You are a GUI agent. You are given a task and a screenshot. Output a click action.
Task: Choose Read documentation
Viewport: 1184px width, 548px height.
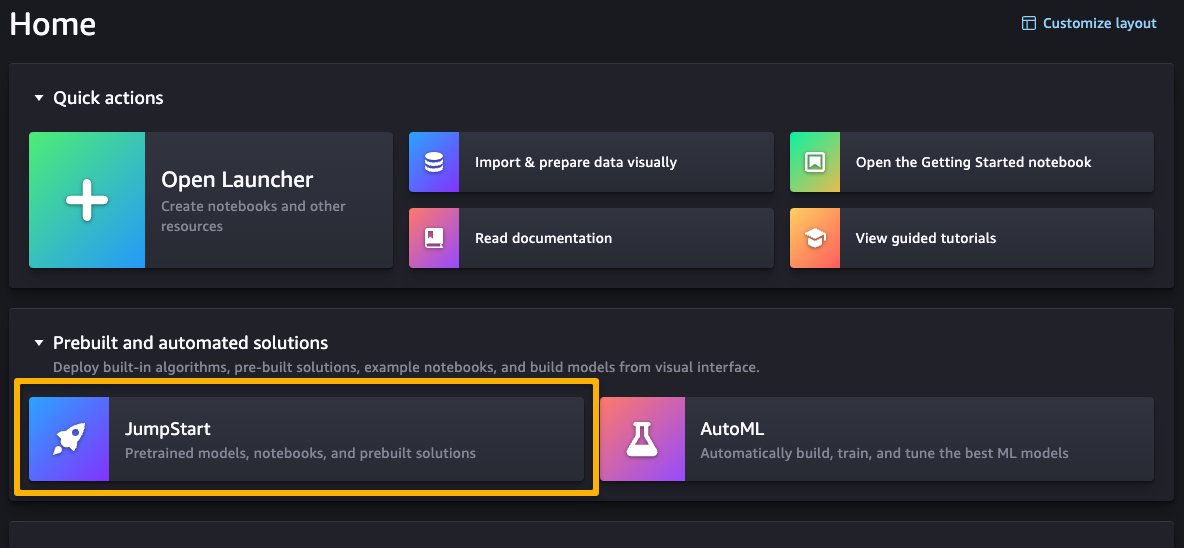click(x=591, y=238)
